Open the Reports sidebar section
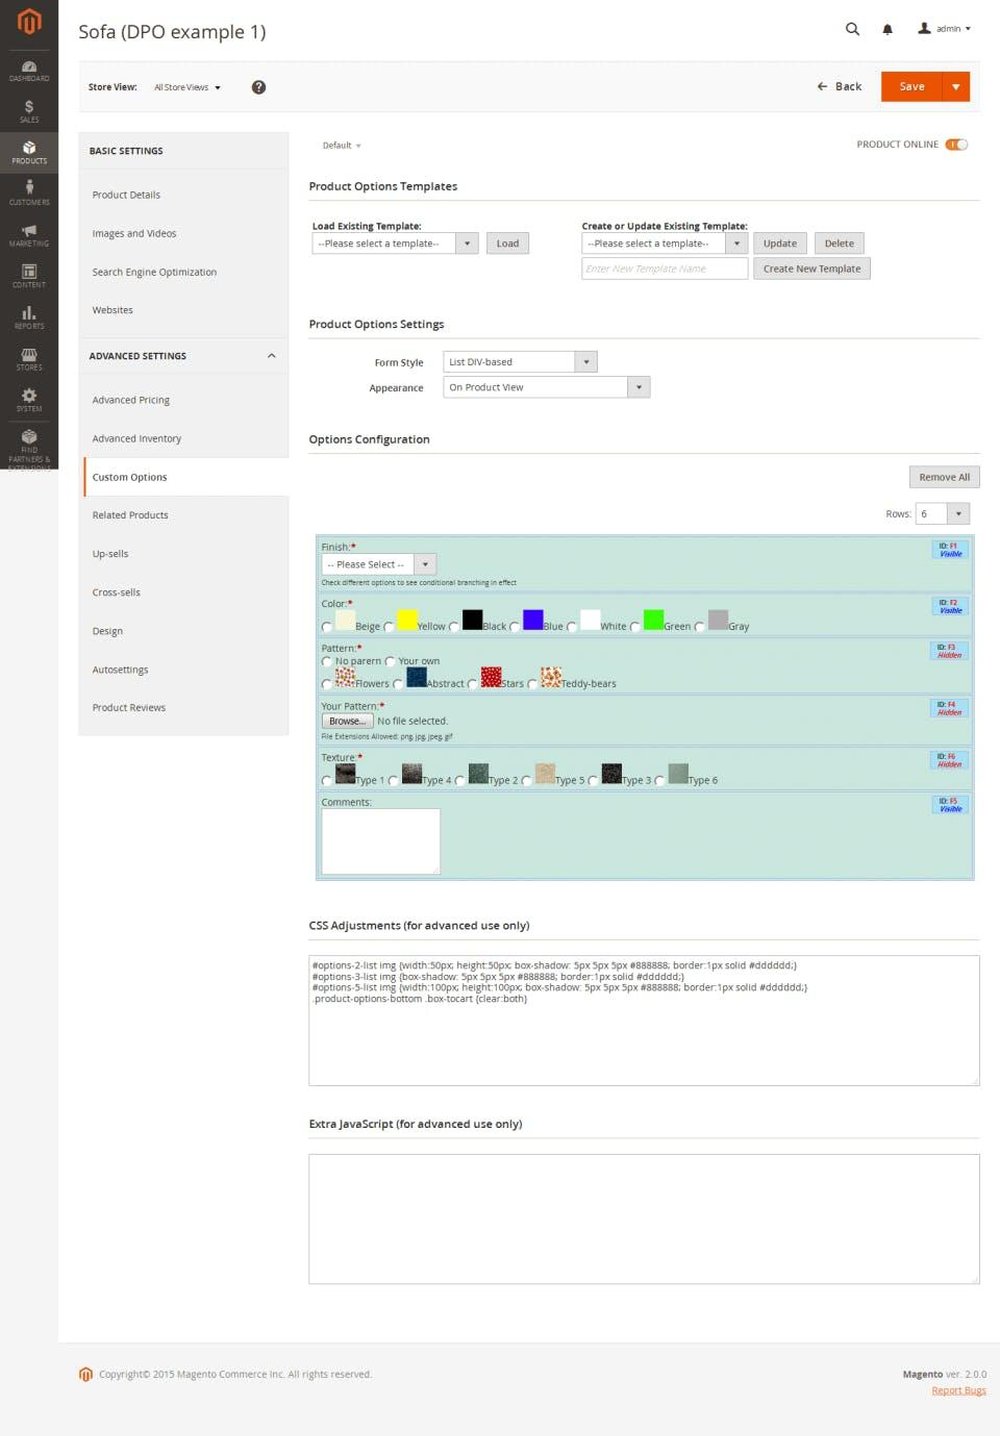 point(29,318)
